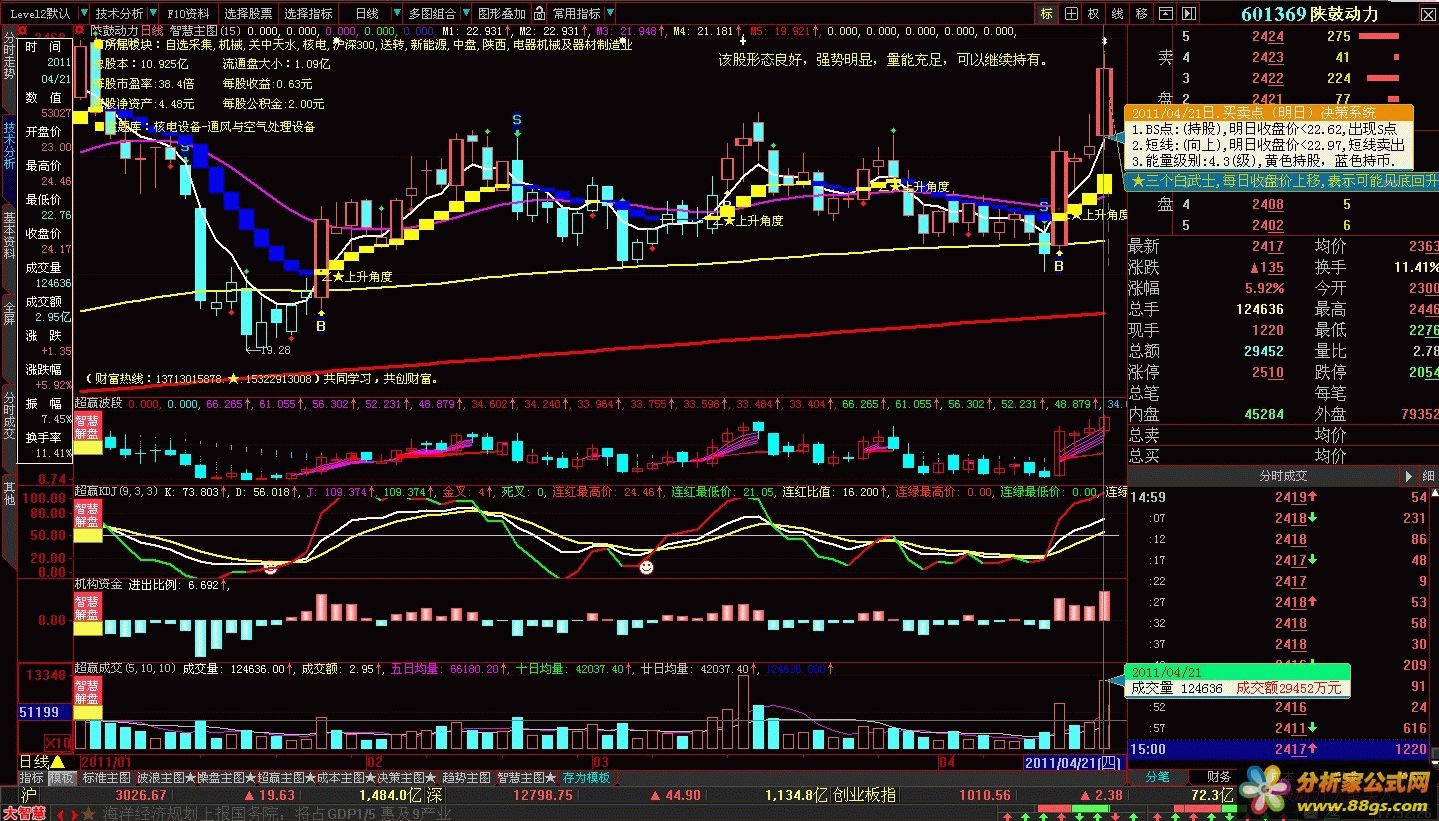Viewport: 1439px width, 821px height.
Task: Click the 图形叠加 toolbar item
Action: tap(501, 14)
